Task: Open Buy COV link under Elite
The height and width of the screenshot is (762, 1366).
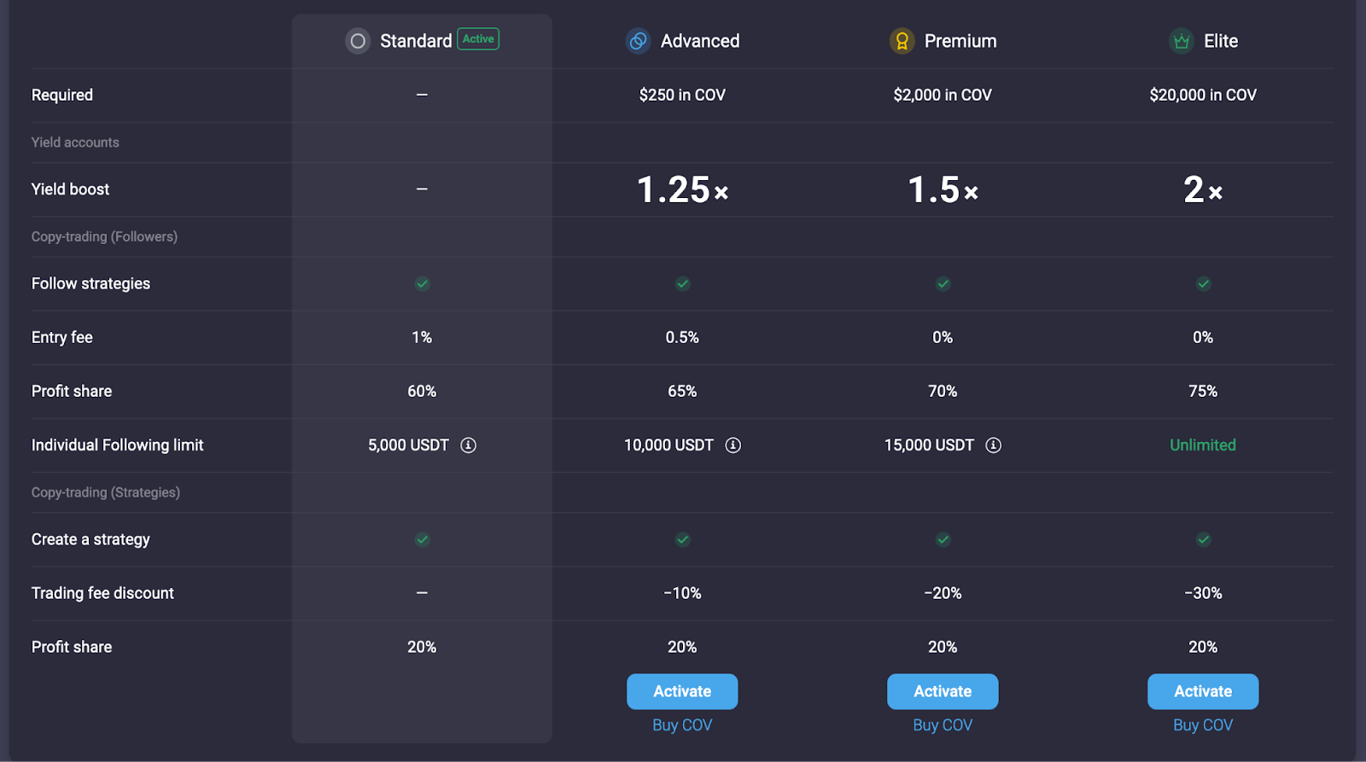Action: (x=1203, y=724)
